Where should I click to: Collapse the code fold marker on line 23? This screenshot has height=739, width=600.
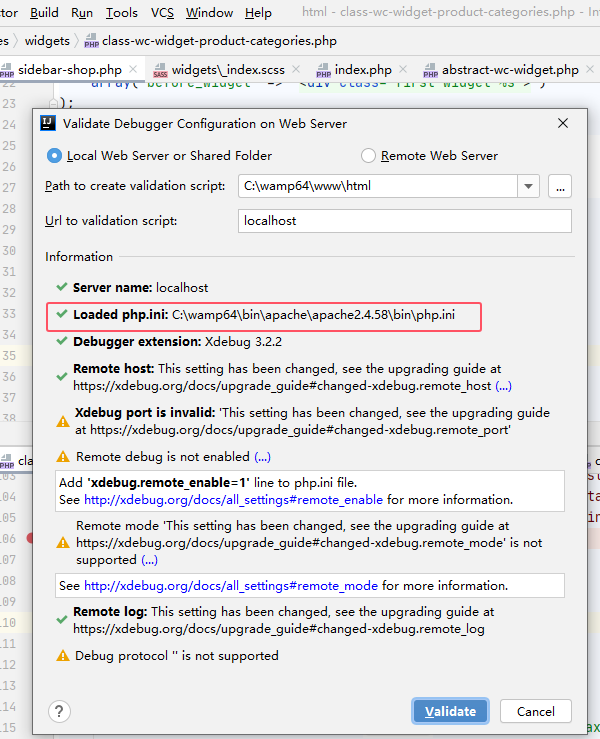coord(53,103)
